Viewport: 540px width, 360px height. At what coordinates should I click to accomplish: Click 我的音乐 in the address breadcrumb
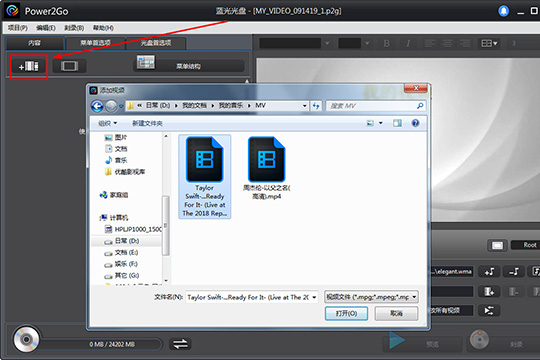[231, 105]
